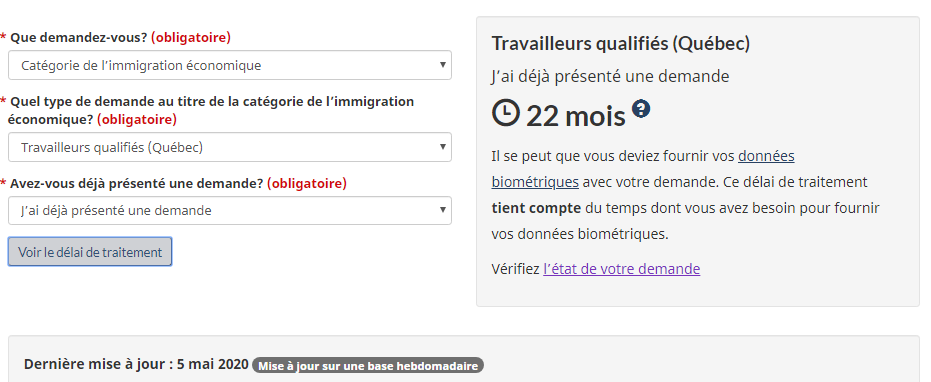Viewport: 931px width, 382px height.
Task: Click the 'Avez-vous déjà présenté une demande?' label
Action: coord(173,184)
